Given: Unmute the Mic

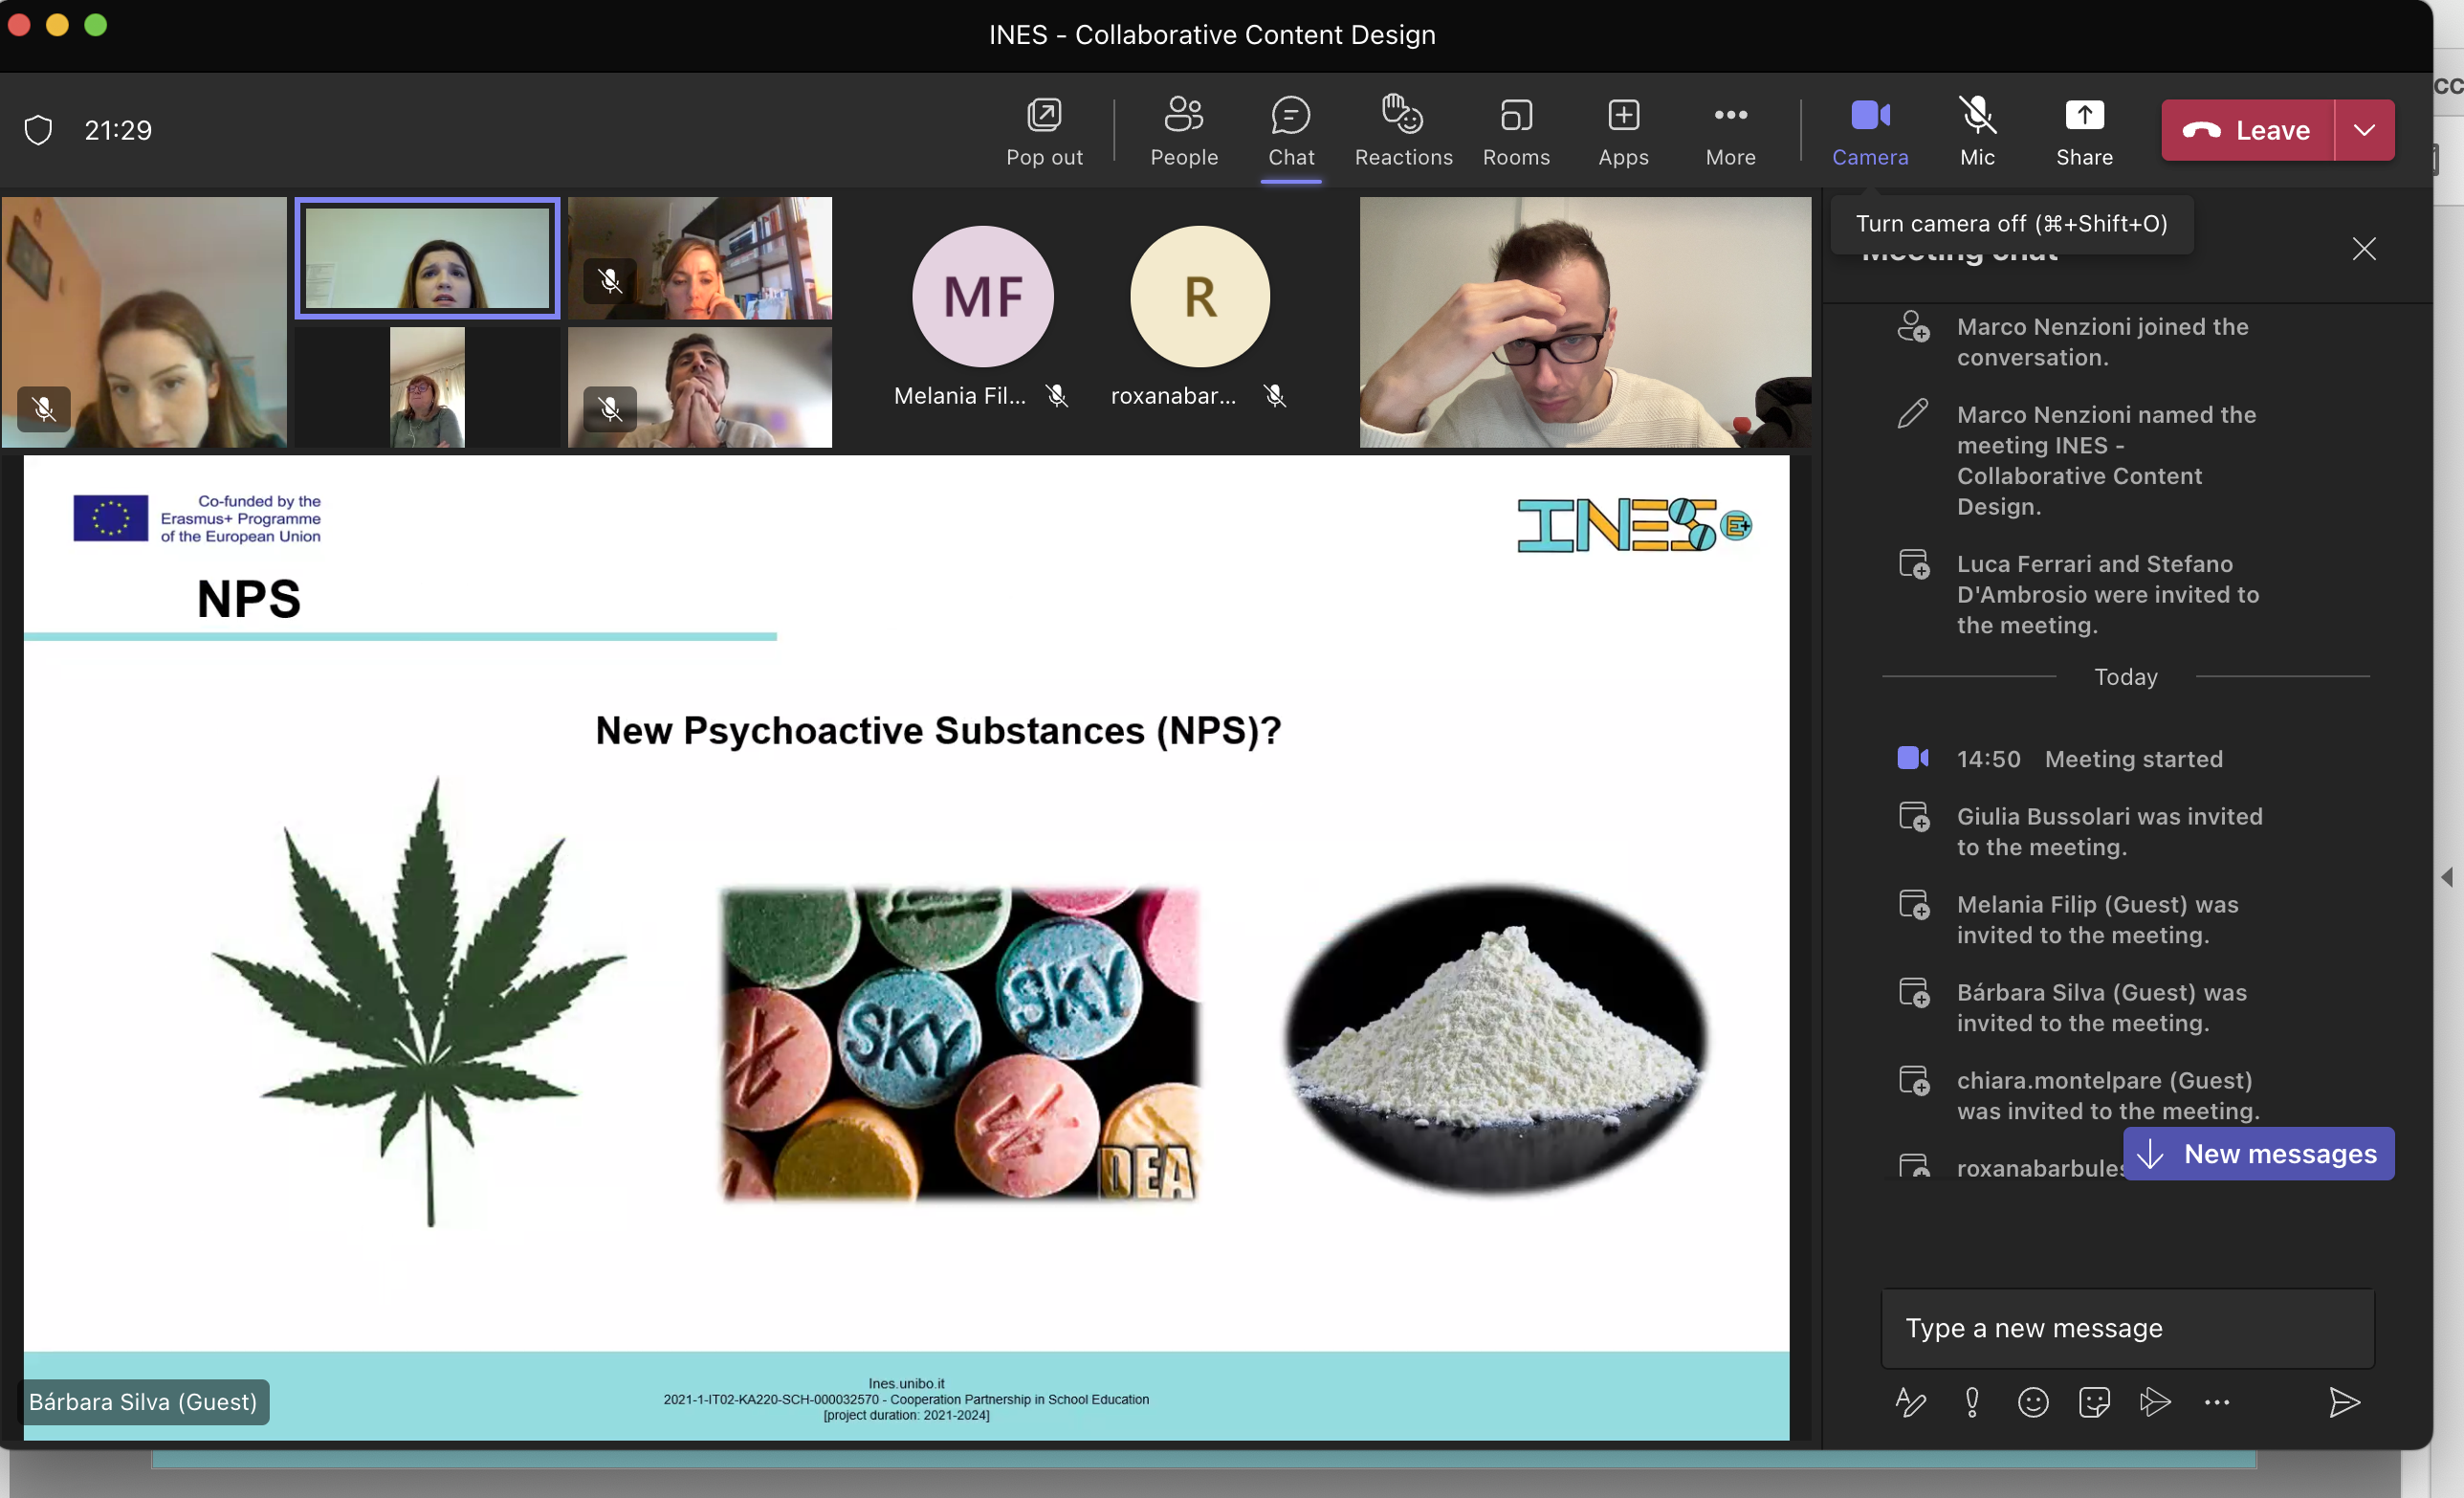Looking at the screenshot, I should click(1977, 131).
